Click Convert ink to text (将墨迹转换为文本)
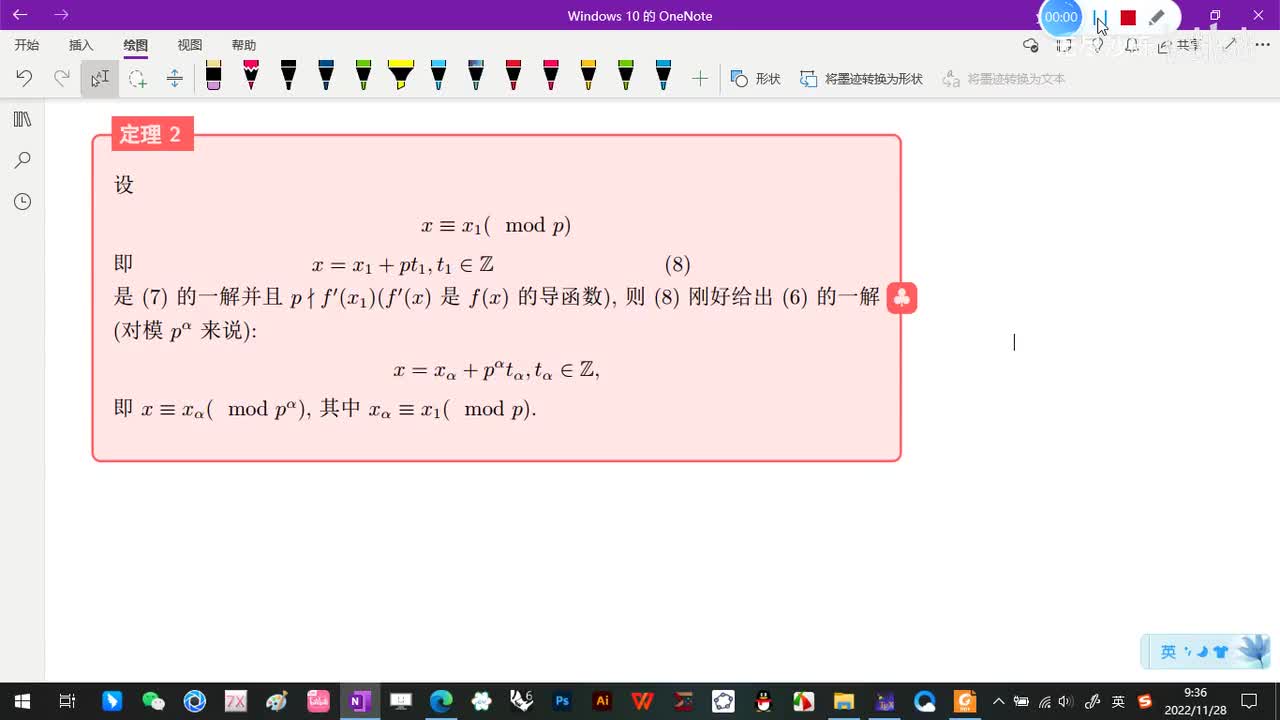The image size is (1280, 720). [1004, 78]
